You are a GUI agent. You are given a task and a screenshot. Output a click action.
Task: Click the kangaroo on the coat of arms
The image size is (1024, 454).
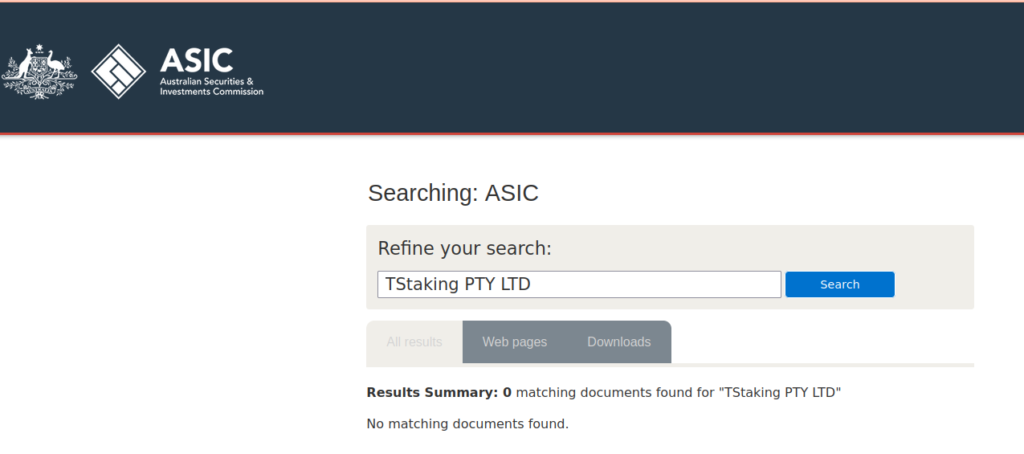(x=24, y=65)
